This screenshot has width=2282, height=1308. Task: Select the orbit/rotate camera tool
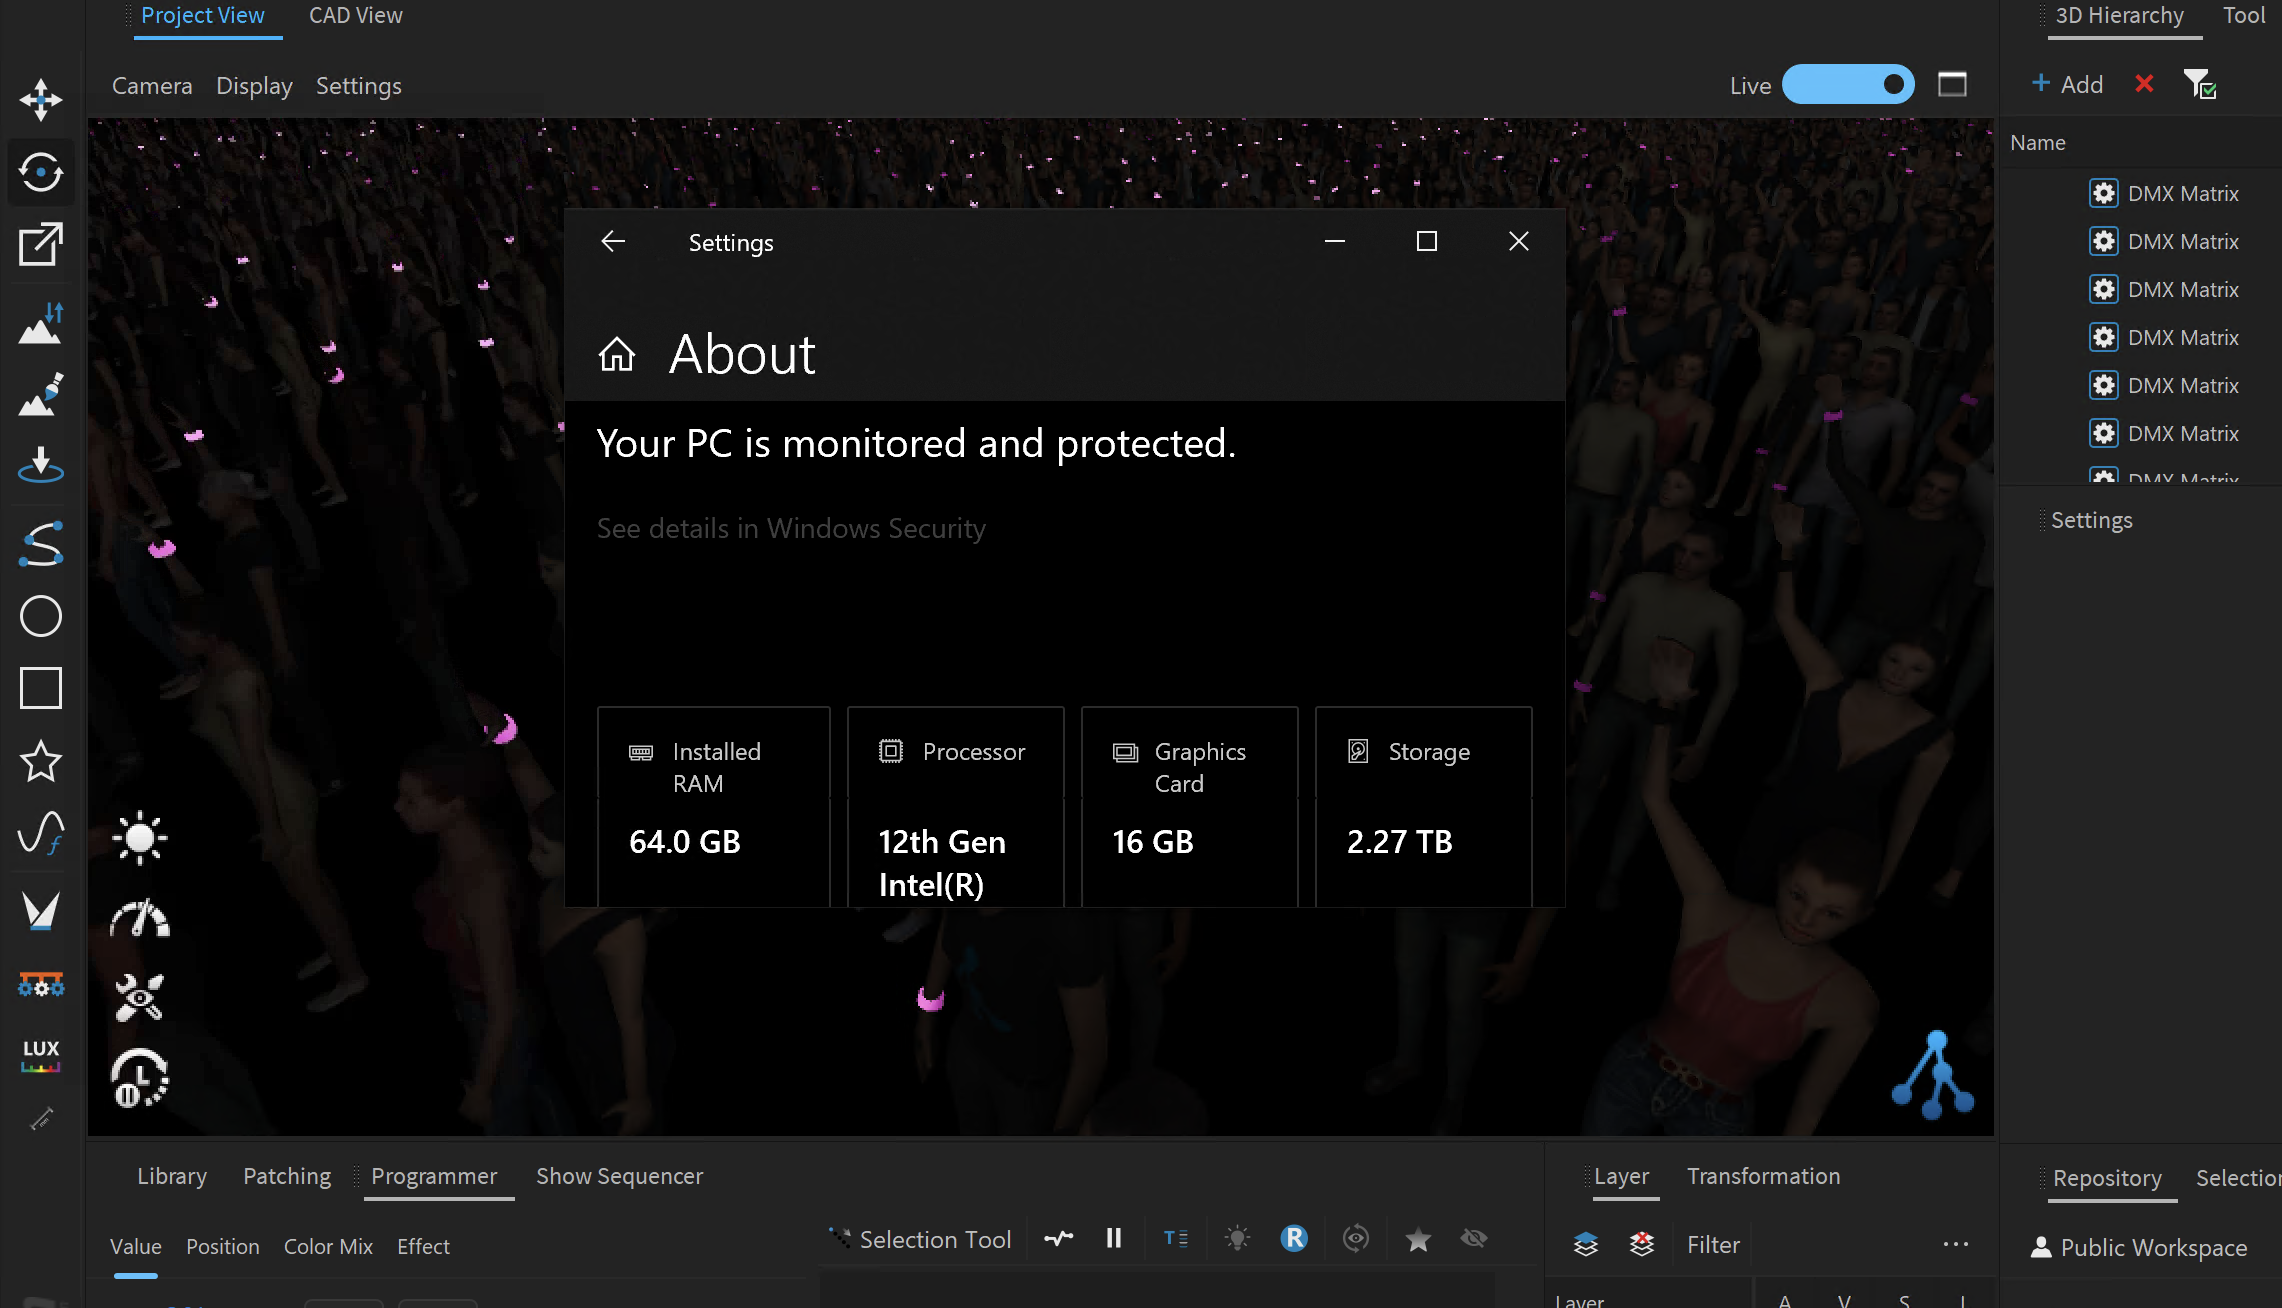[41, 172]
